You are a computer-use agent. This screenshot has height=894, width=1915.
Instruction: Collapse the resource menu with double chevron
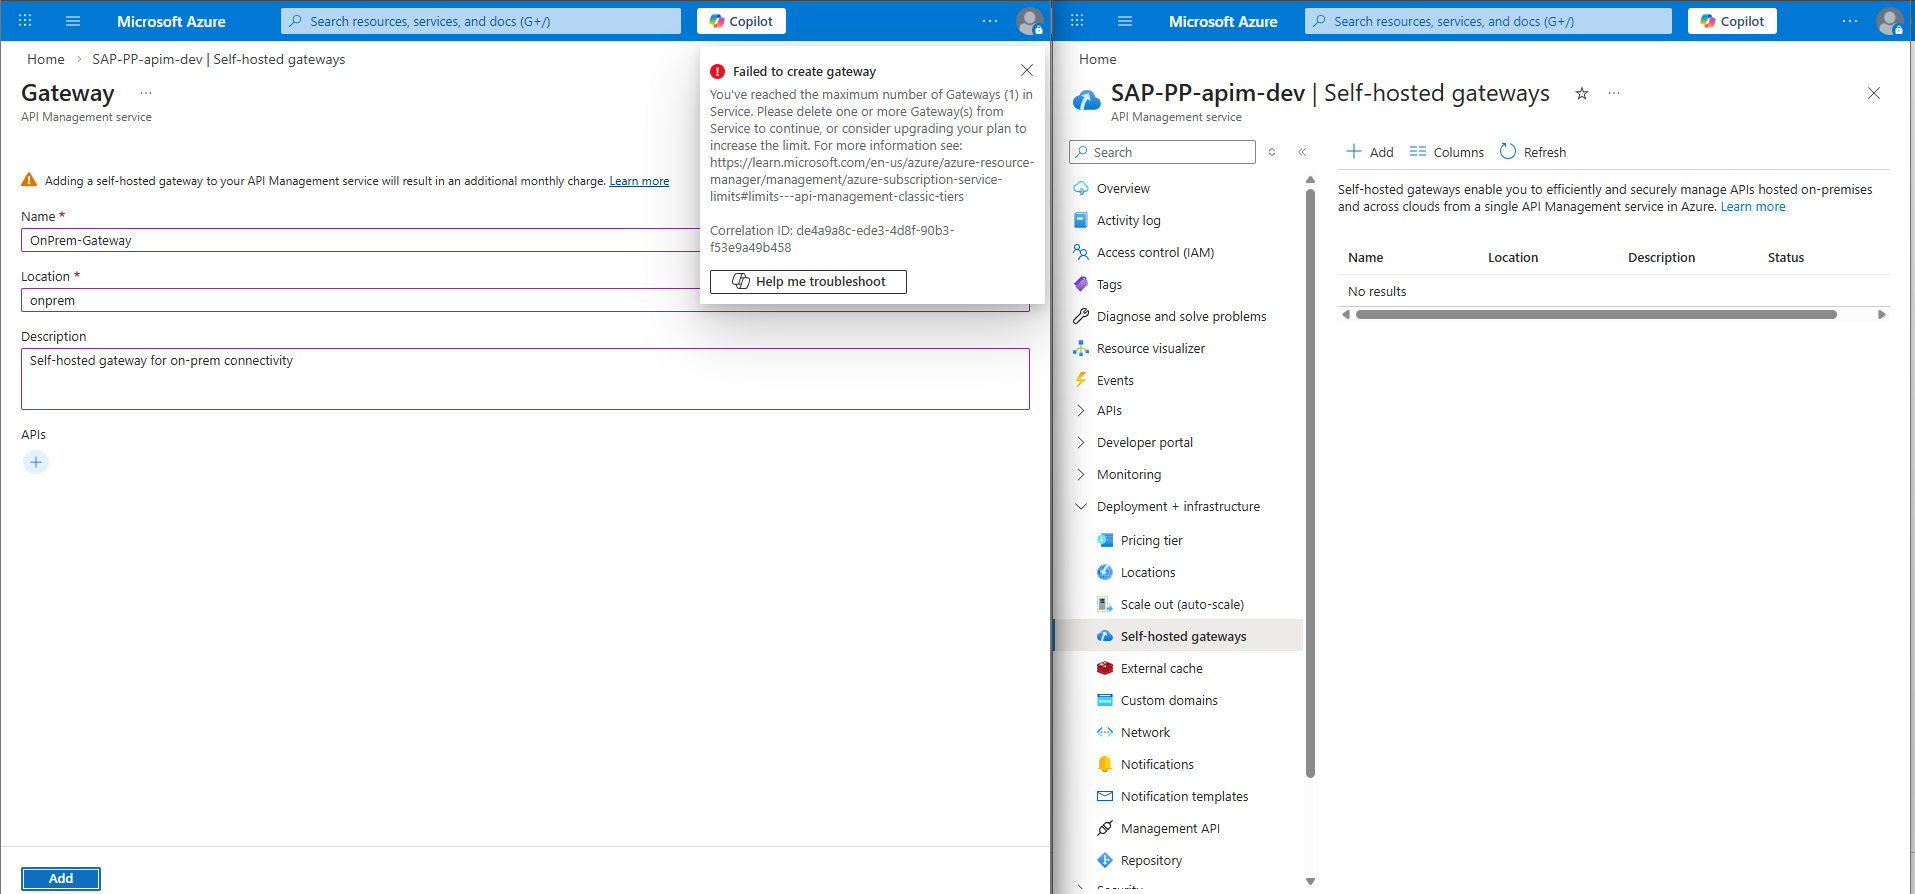[1302, 152]
